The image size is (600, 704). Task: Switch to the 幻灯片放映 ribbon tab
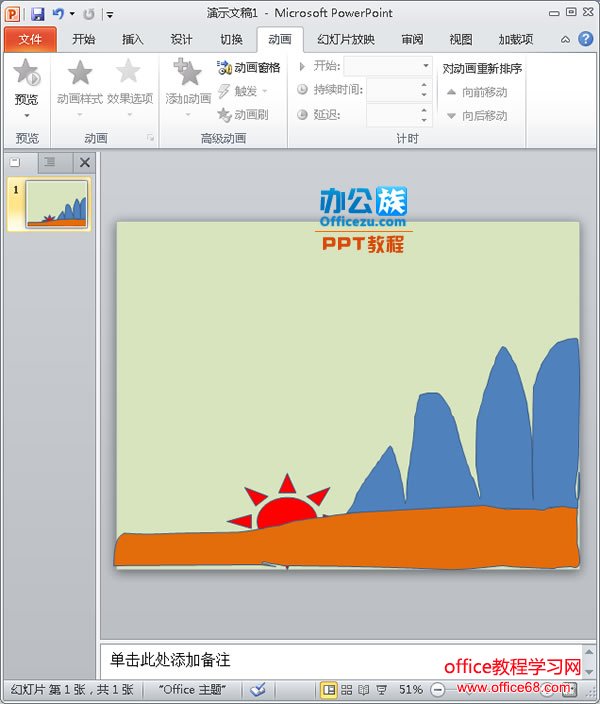(x=345, y=40)
